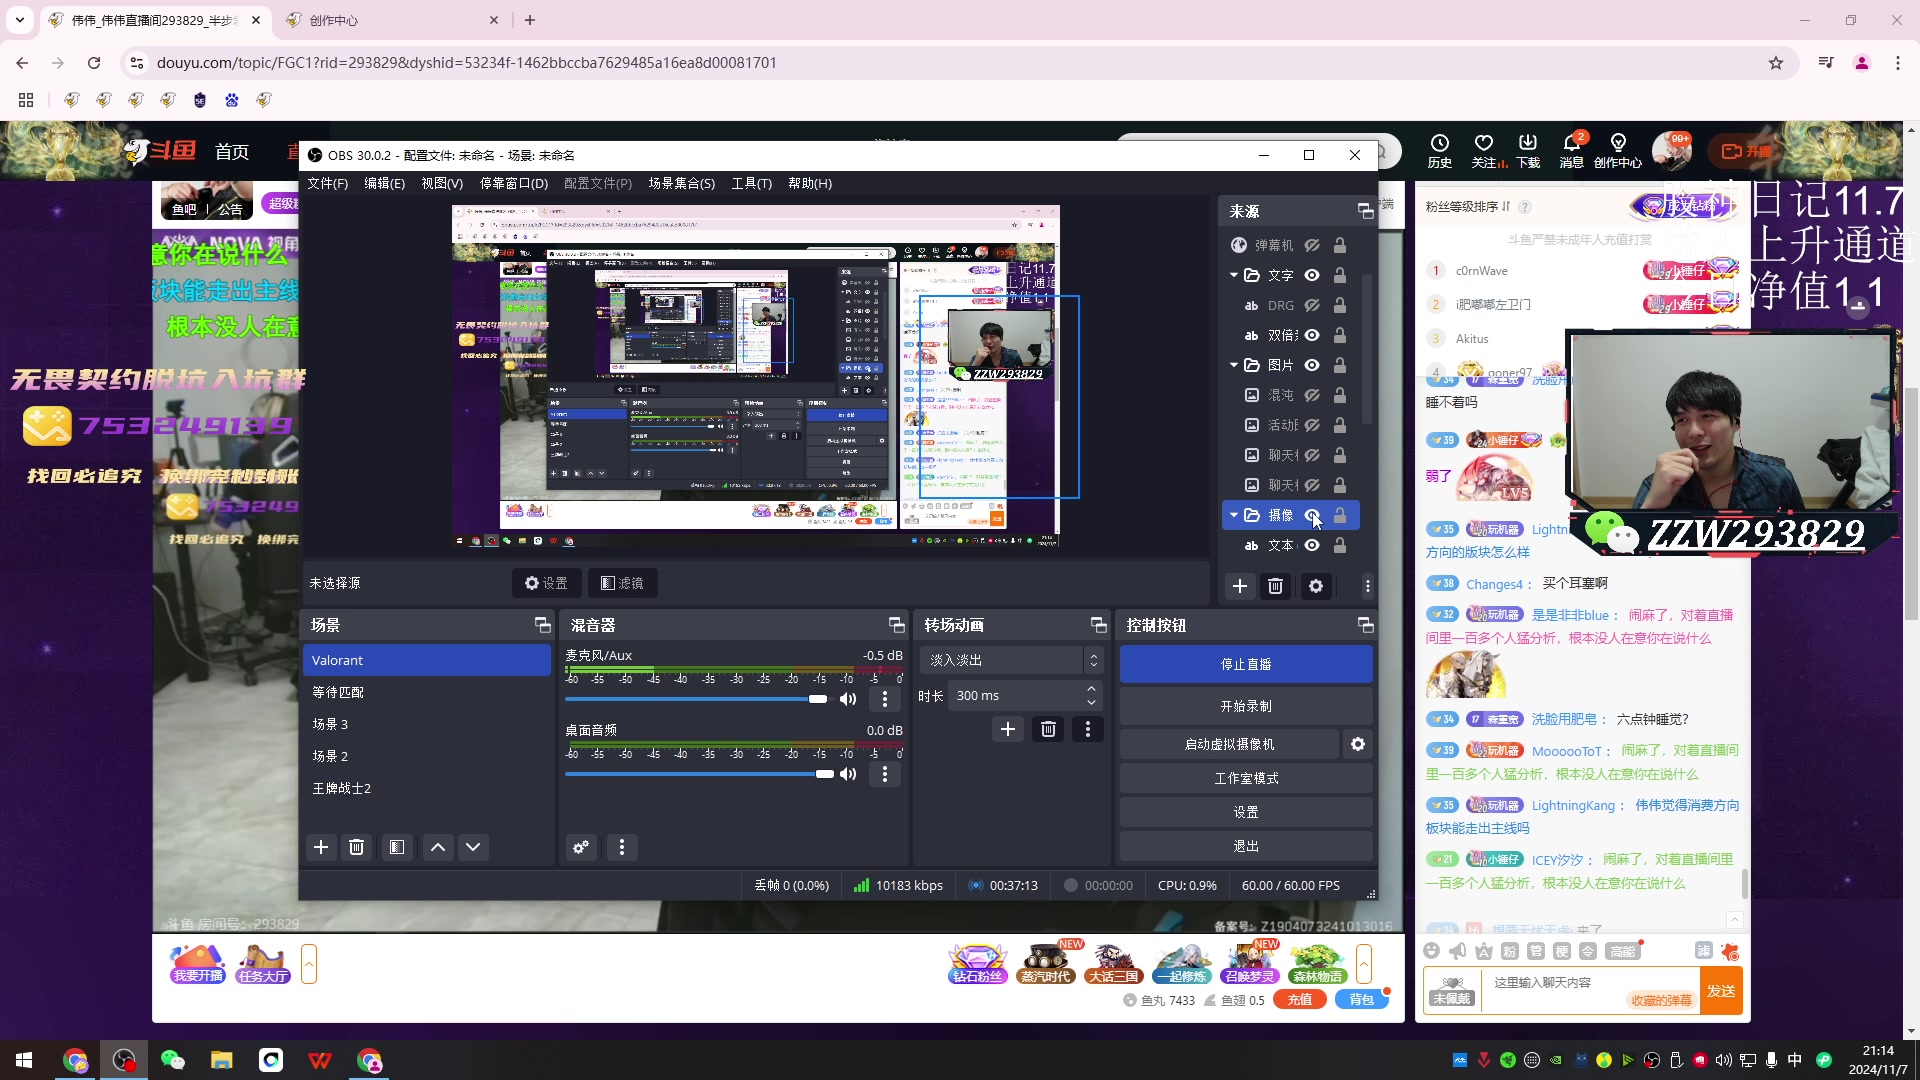Enable 工作室模式 studio mode
Screen dimensions: 1920x1080
click(x=1246, y=778)
